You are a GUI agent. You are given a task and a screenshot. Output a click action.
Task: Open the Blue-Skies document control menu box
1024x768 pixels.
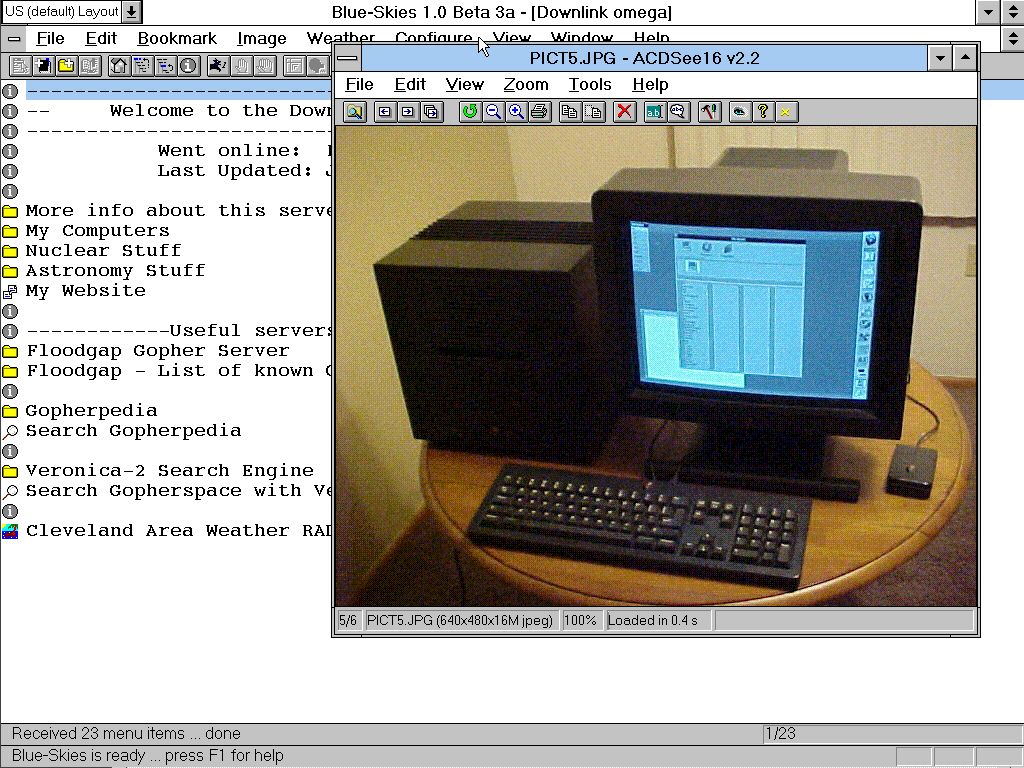(x=14, y=39)
